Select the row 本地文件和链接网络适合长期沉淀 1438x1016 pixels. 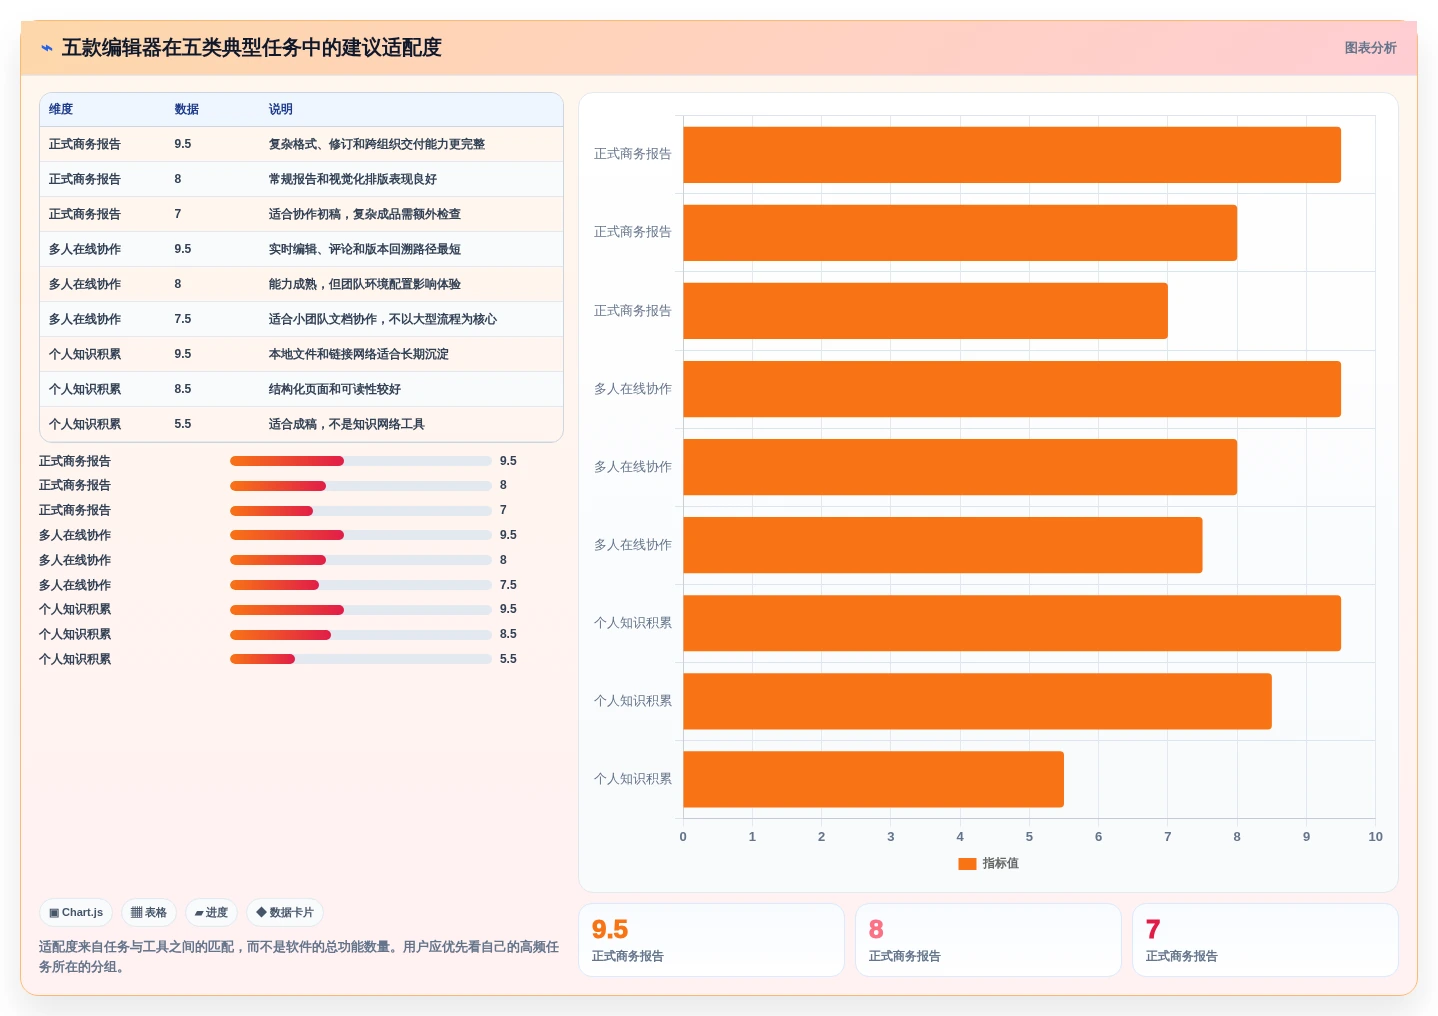pyautogui.click(x=301, y=354)
